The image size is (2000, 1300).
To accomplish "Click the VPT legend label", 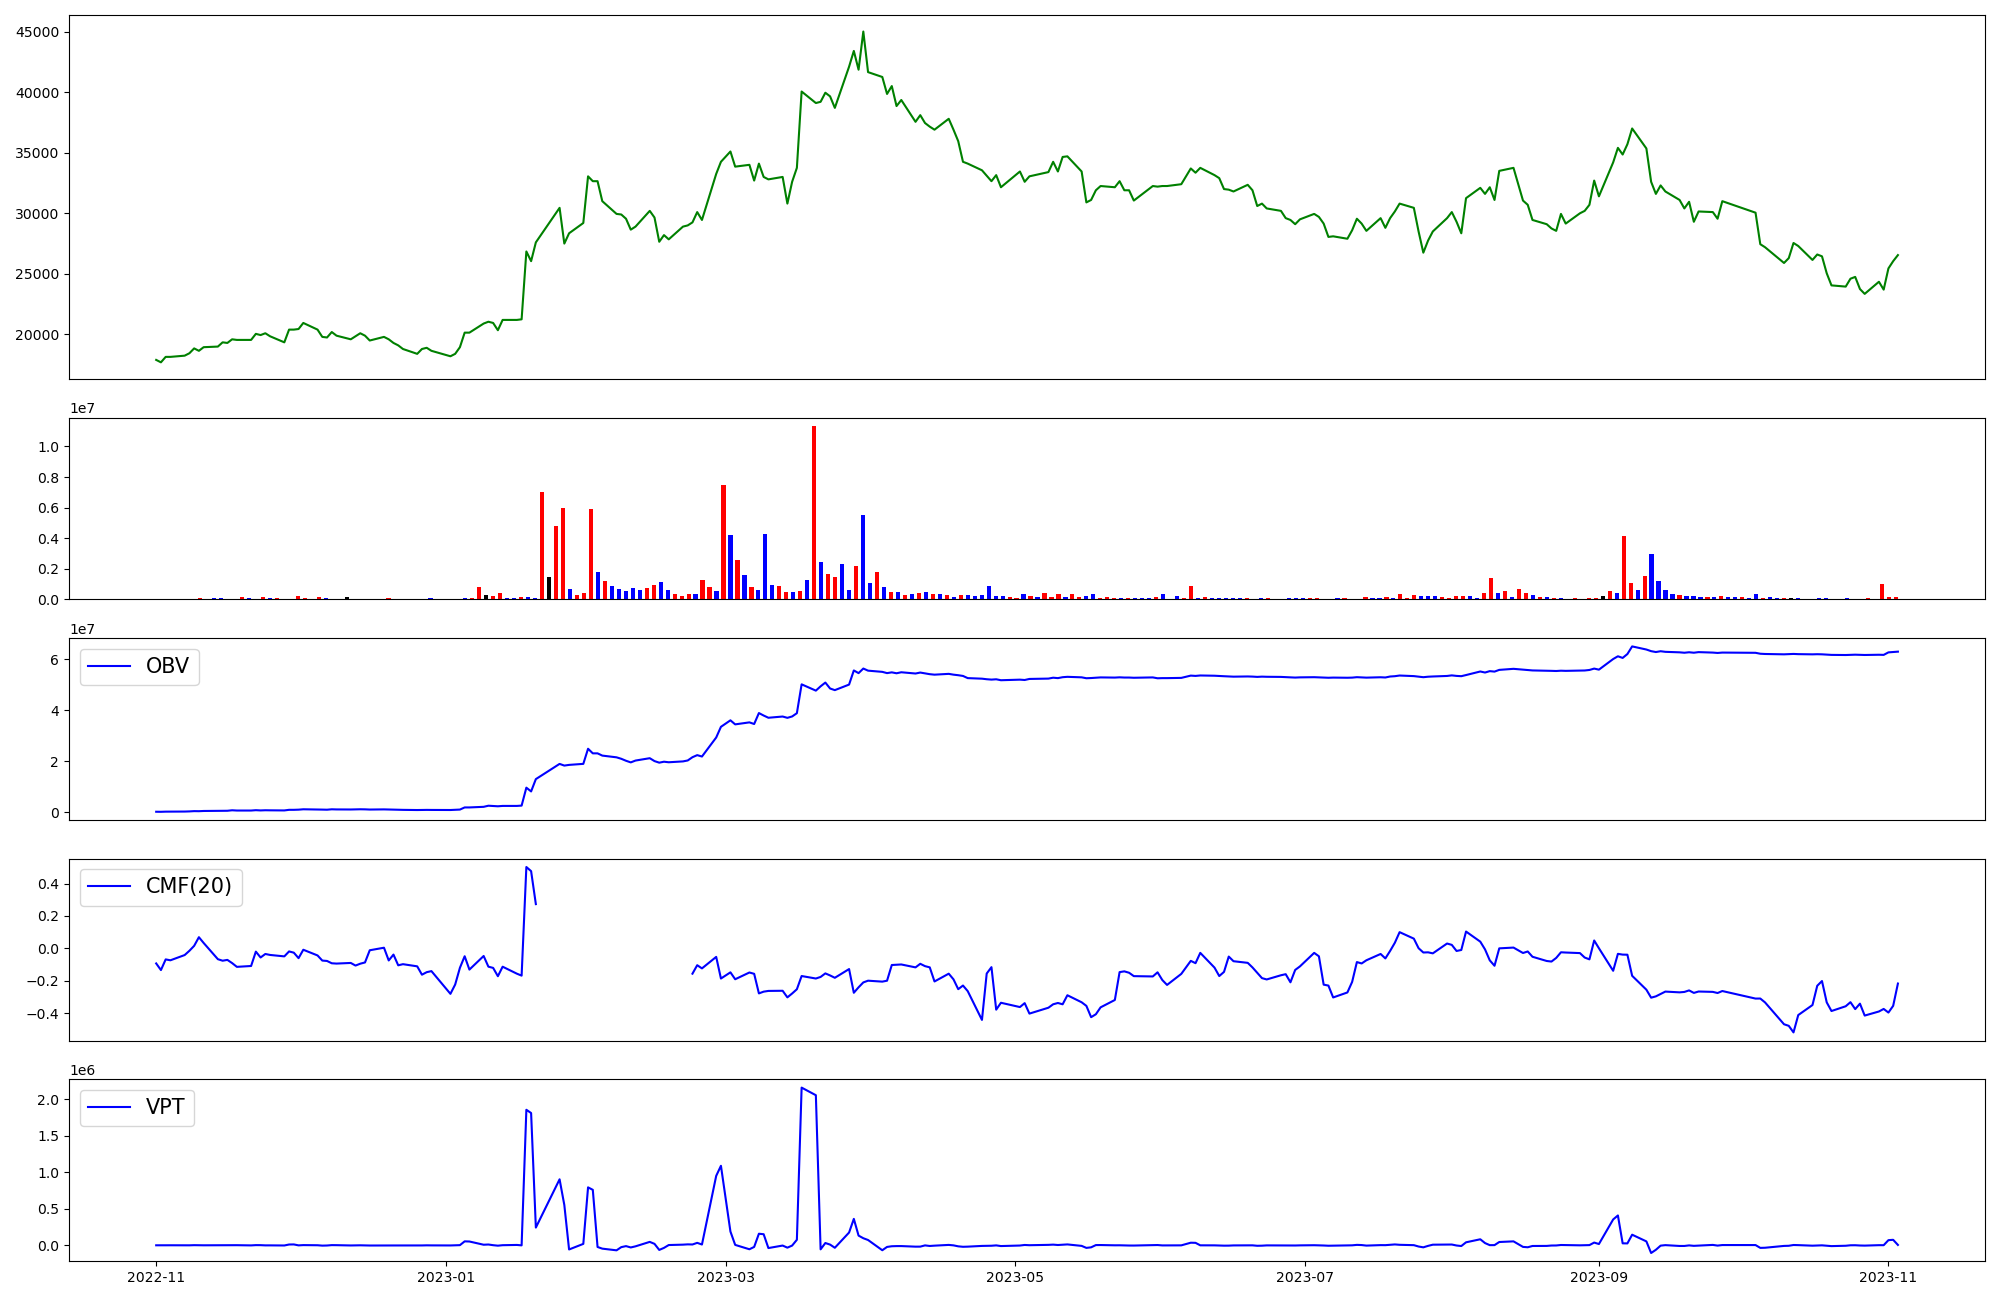I will point(165,1107).
